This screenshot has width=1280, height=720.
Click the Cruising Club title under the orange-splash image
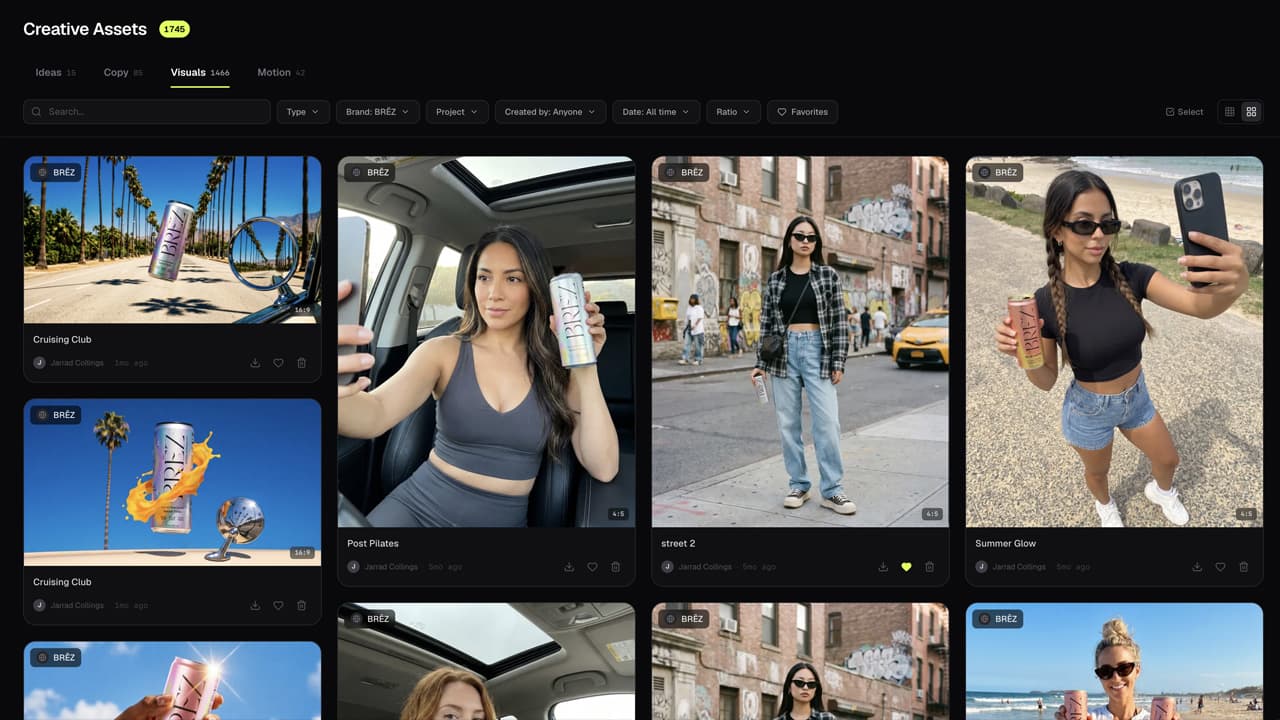(62, 582)
